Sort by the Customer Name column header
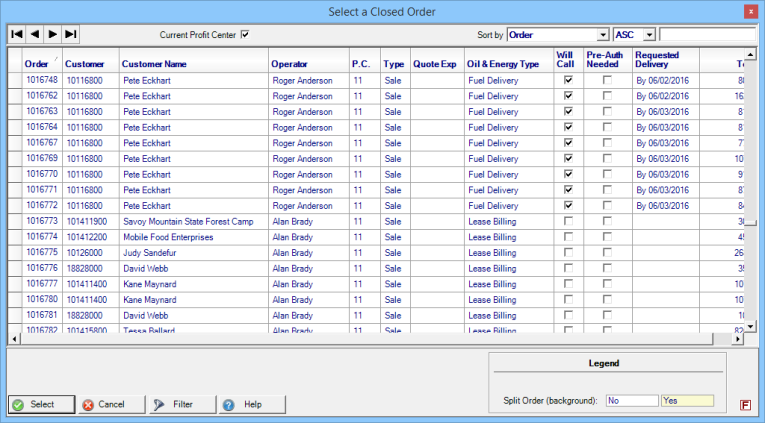765x423 pixels. coord(154,64)
